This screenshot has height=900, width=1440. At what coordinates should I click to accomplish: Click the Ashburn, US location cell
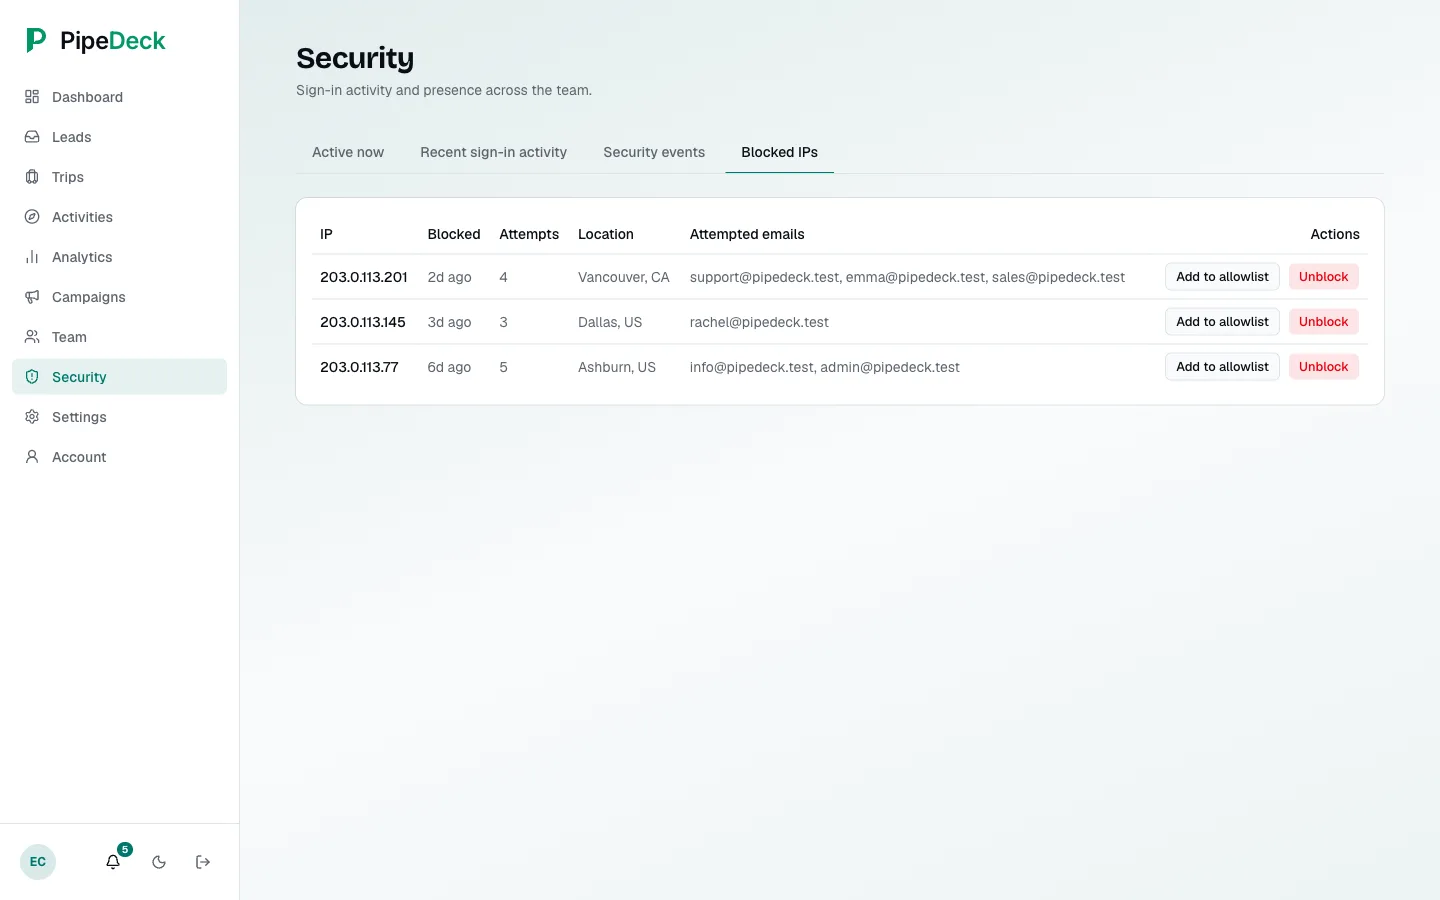point(617,367)
